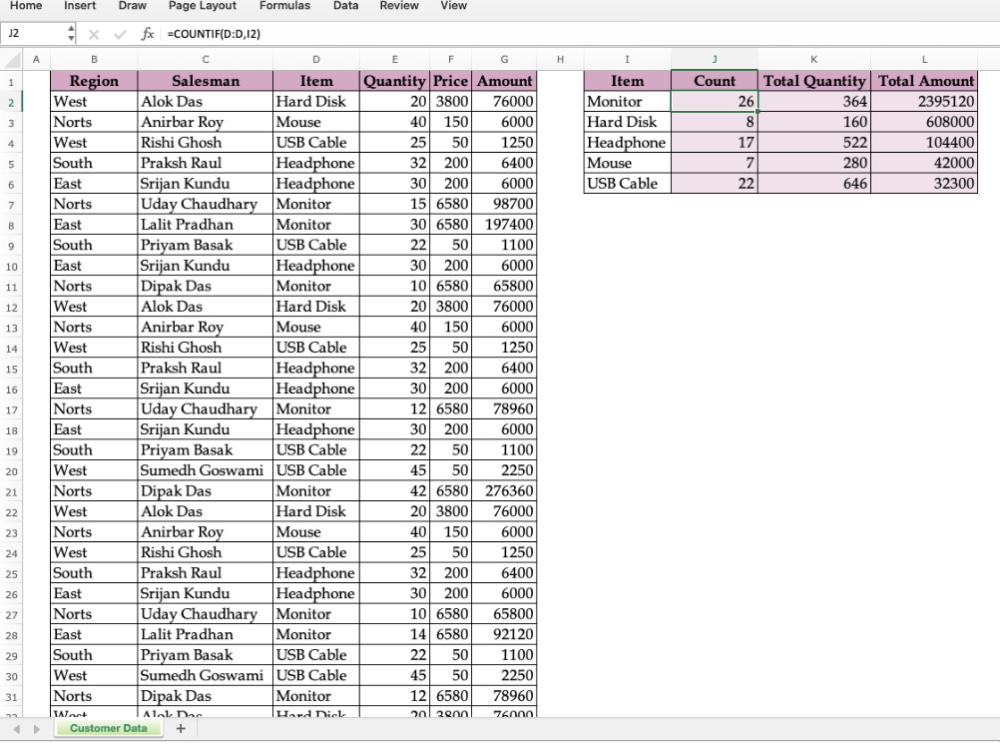Open the Name Box dropdown arrows
The height and width of the screenshot is (750, 1000).
[71, 33]
